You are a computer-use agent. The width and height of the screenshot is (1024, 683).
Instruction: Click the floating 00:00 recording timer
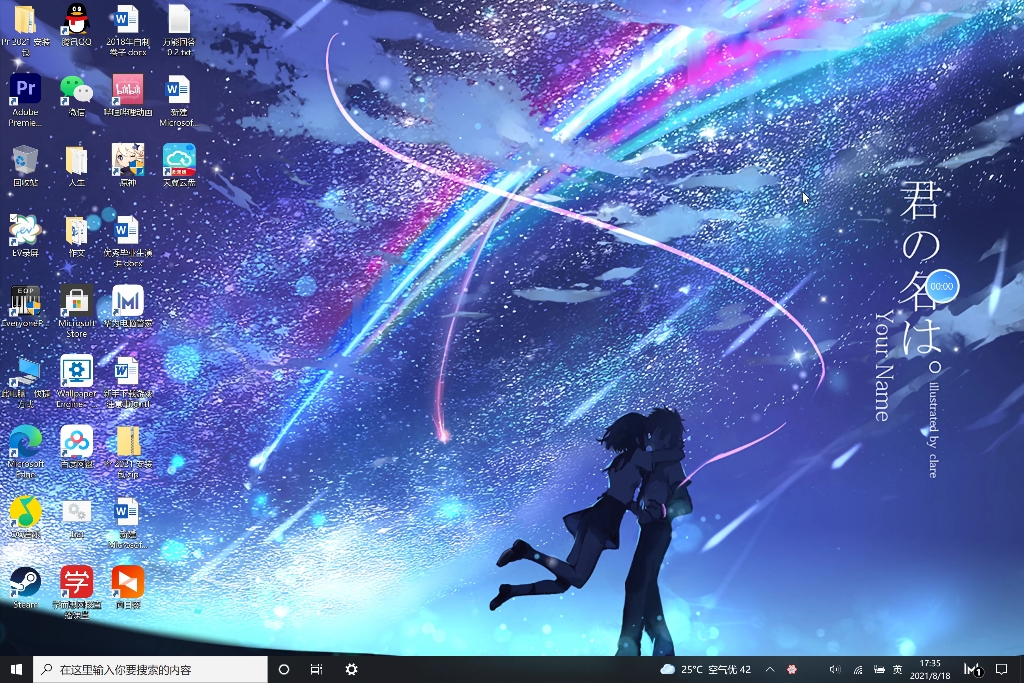point(942,286)
